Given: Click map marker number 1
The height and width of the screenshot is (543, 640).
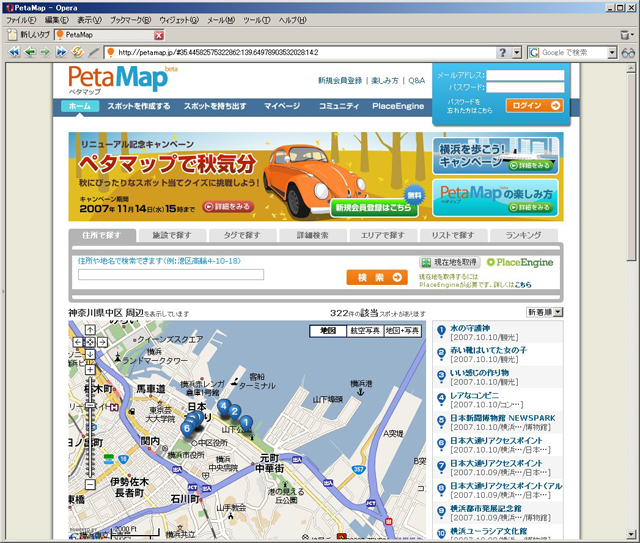Looking at the screenshot, I should coord(246,423).
